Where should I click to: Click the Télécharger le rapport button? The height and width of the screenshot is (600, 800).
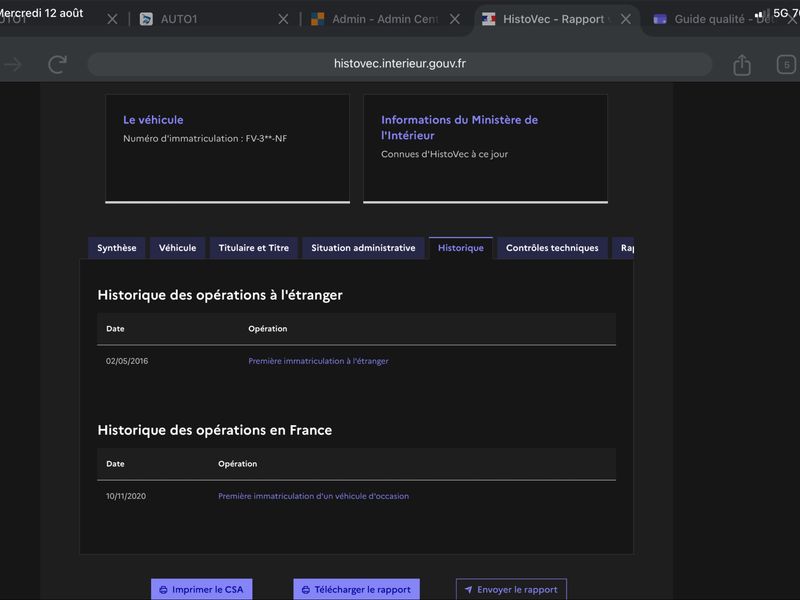click(x=356, y=589)
